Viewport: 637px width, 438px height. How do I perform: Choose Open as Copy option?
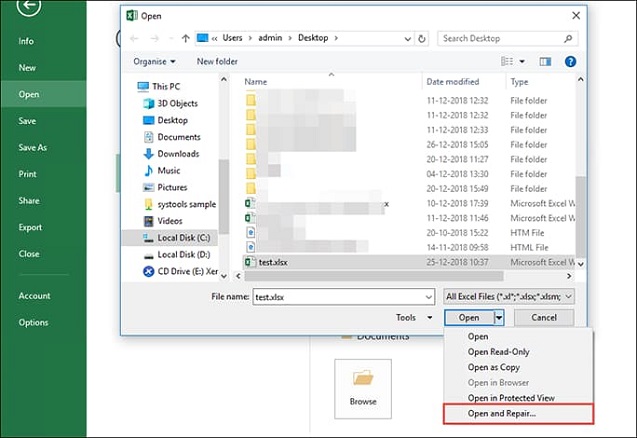click(494, 367)
